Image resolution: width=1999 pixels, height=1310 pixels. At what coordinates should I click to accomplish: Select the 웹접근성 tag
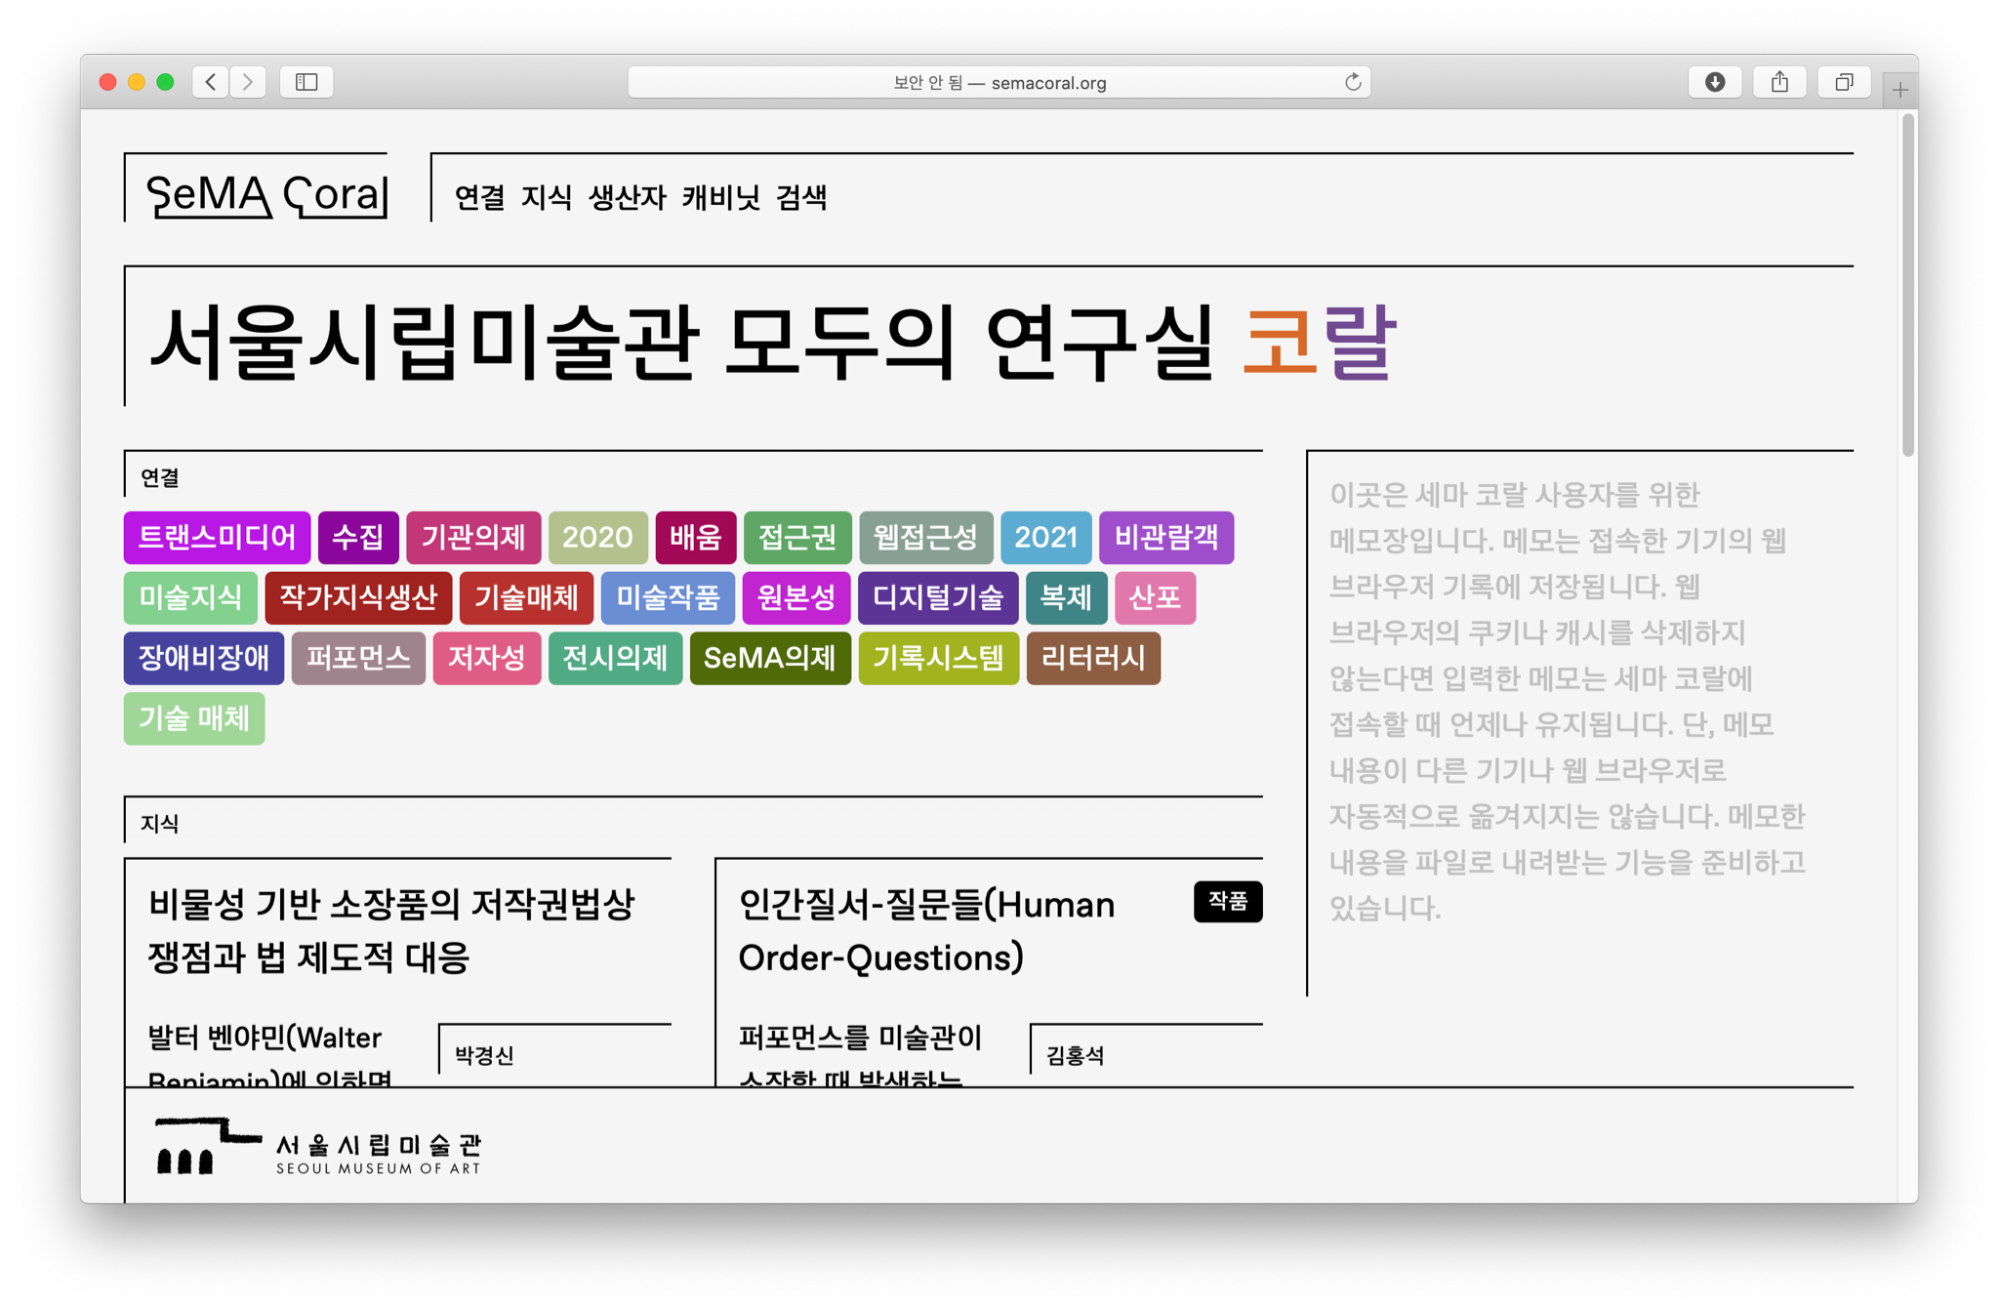(925, 537)
